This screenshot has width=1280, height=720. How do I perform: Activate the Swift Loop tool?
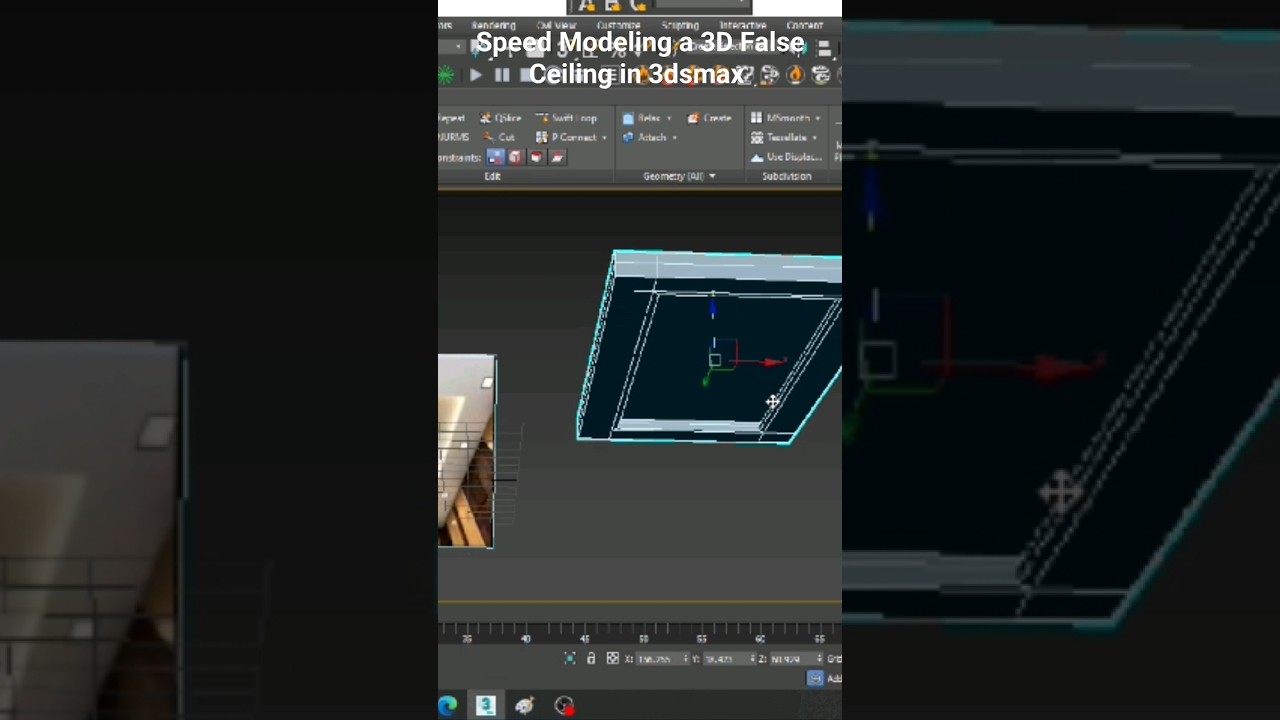pos(567,118)
